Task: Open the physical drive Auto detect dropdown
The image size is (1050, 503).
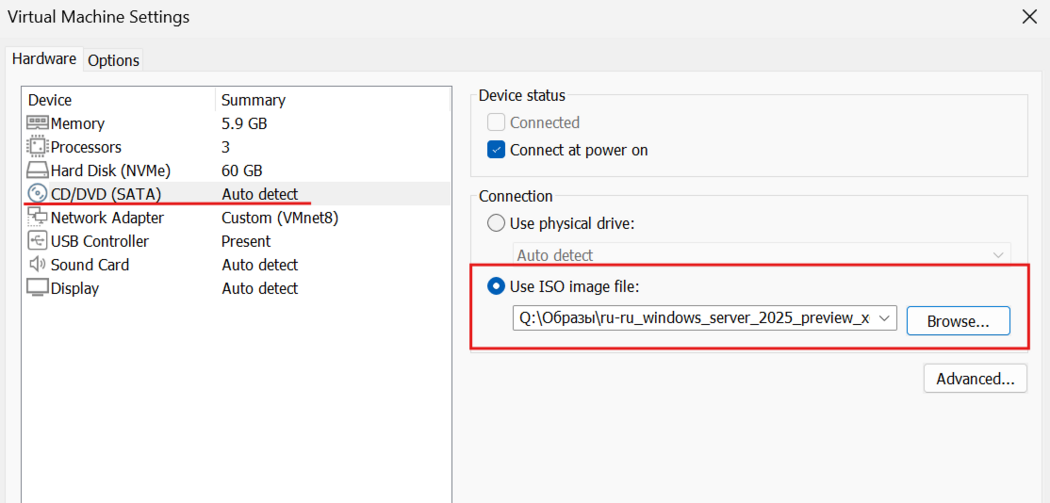Action: [997, 255]
